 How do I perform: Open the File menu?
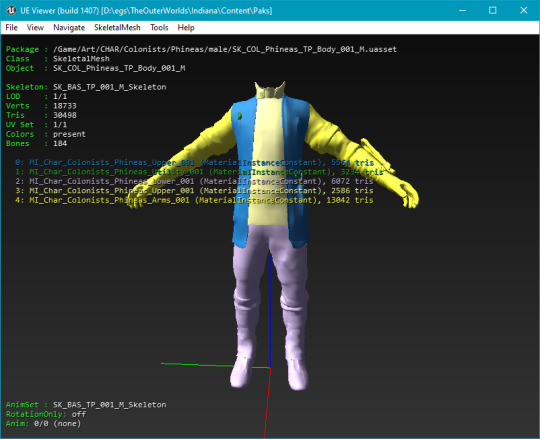[x=11, y=28]
